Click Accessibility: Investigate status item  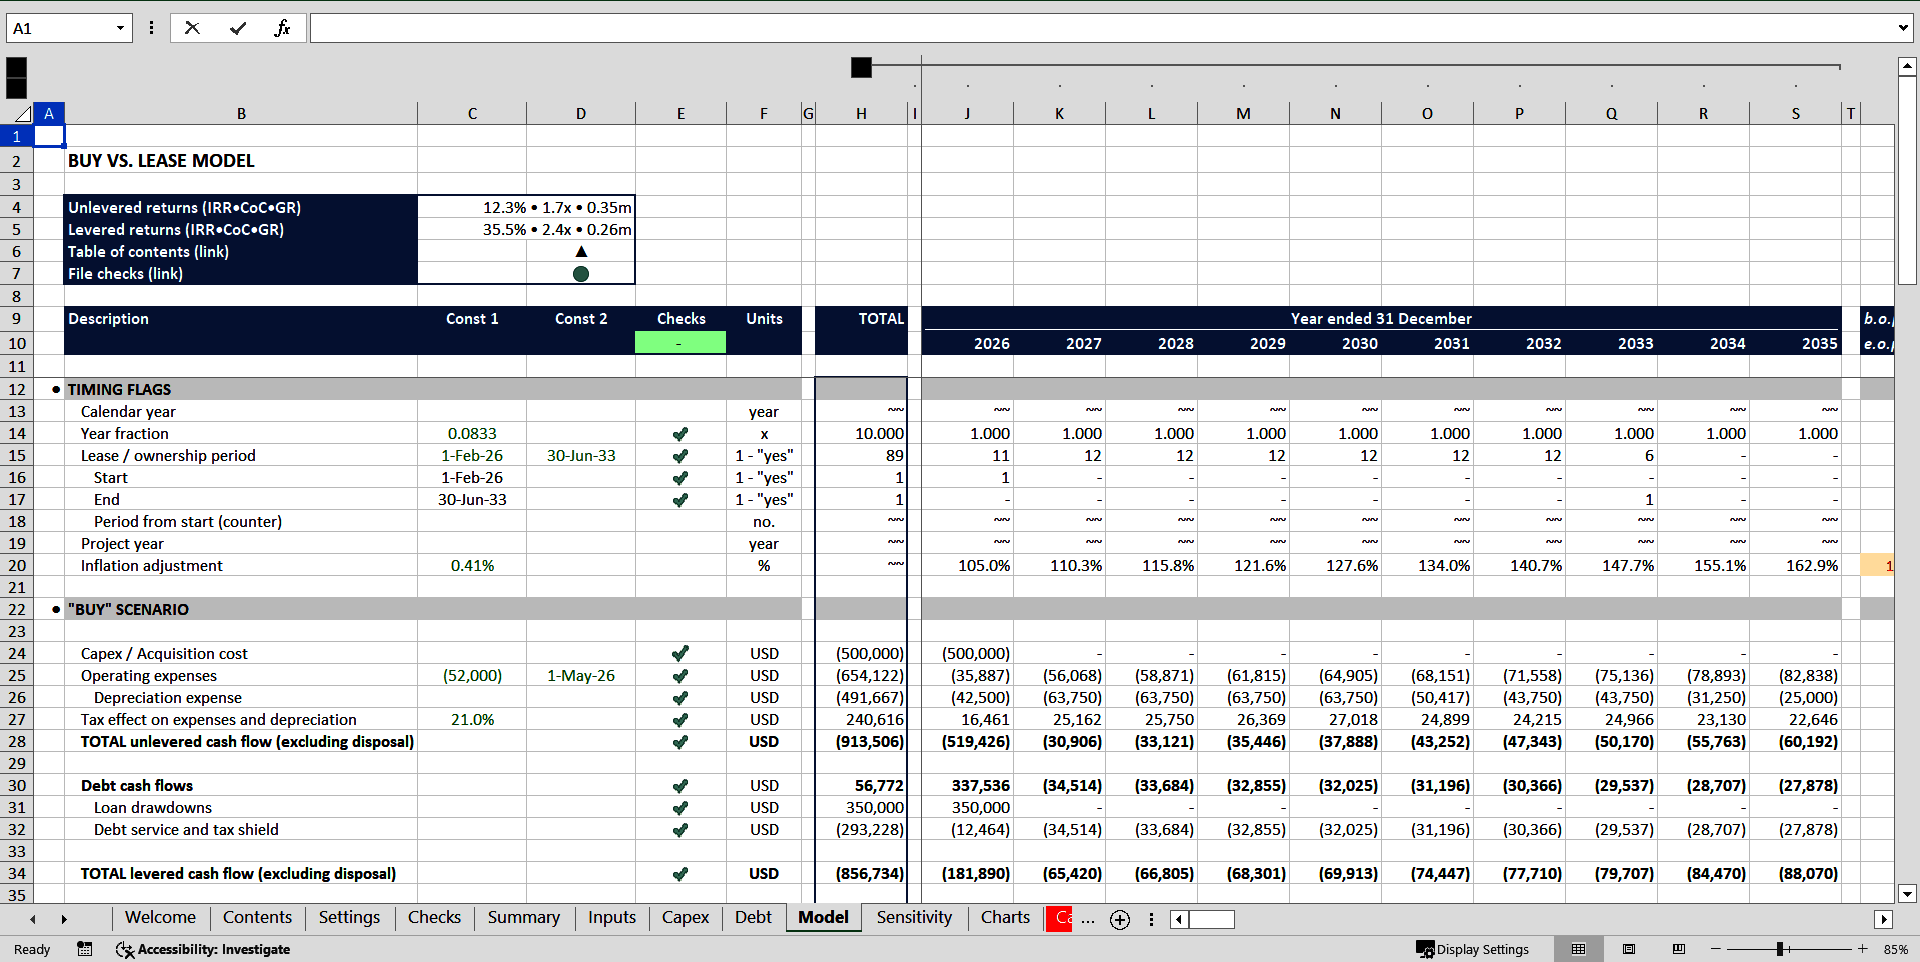click(x=203, y=949)
